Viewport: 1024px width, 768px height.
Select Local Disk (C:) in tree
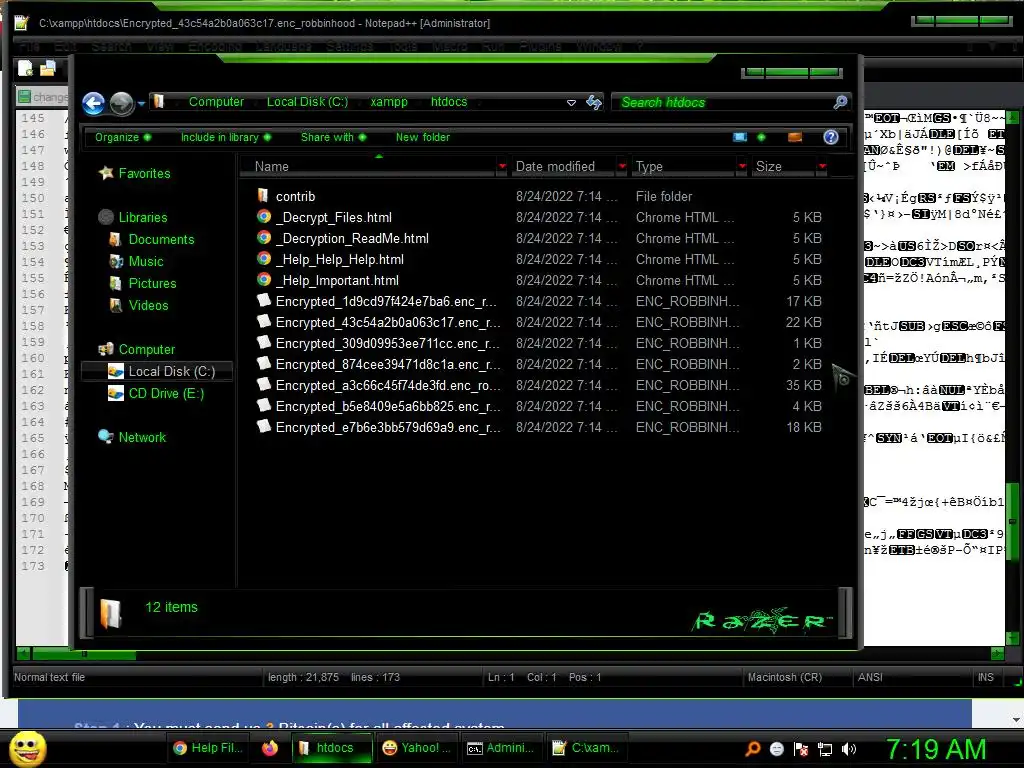point(171,372)
